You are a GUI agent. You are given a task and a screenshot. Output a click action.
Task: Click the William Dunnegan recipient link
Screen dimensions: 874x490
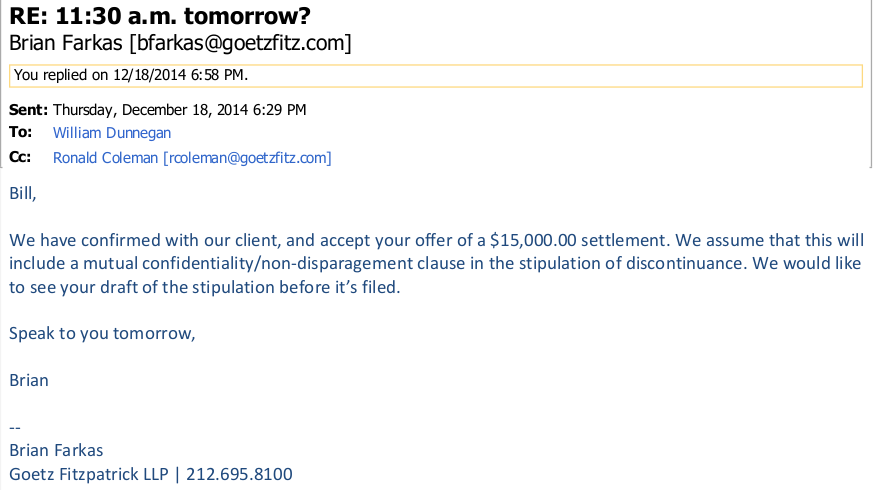coord(112,133)
